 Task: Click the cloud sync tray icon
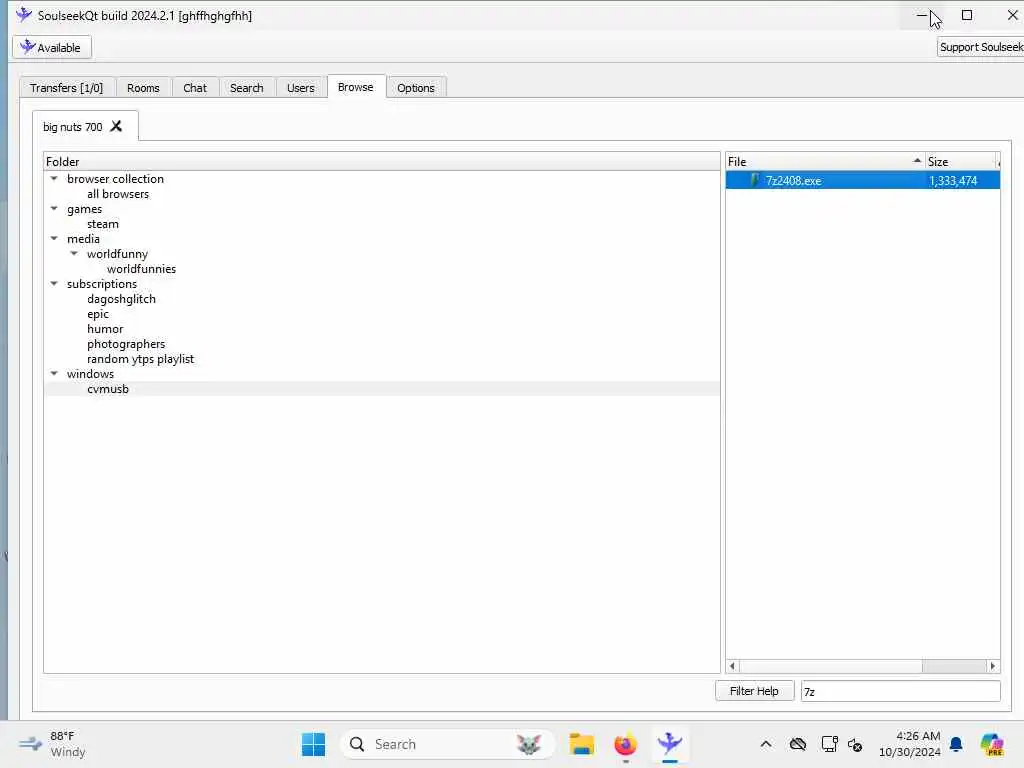[x=798, y=744]
